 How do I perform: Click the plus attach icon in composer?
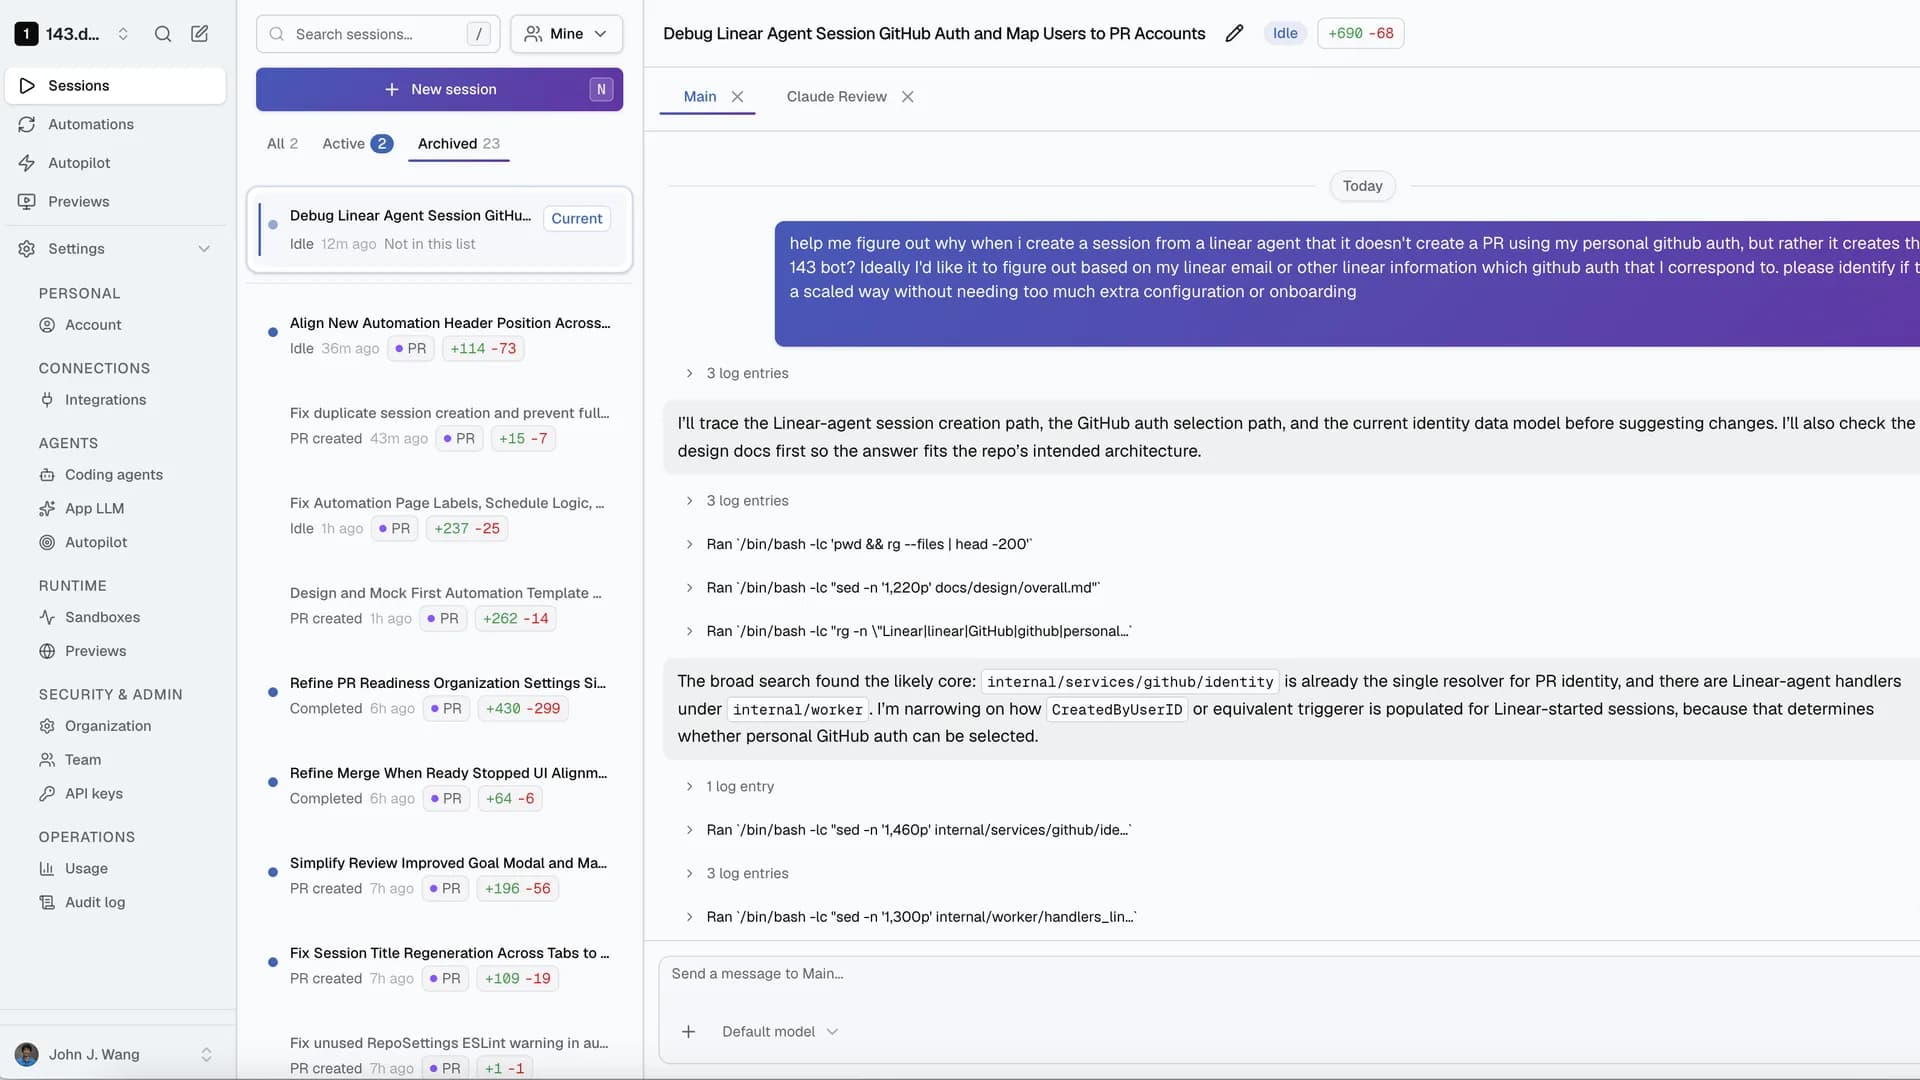pos(688,1032)
